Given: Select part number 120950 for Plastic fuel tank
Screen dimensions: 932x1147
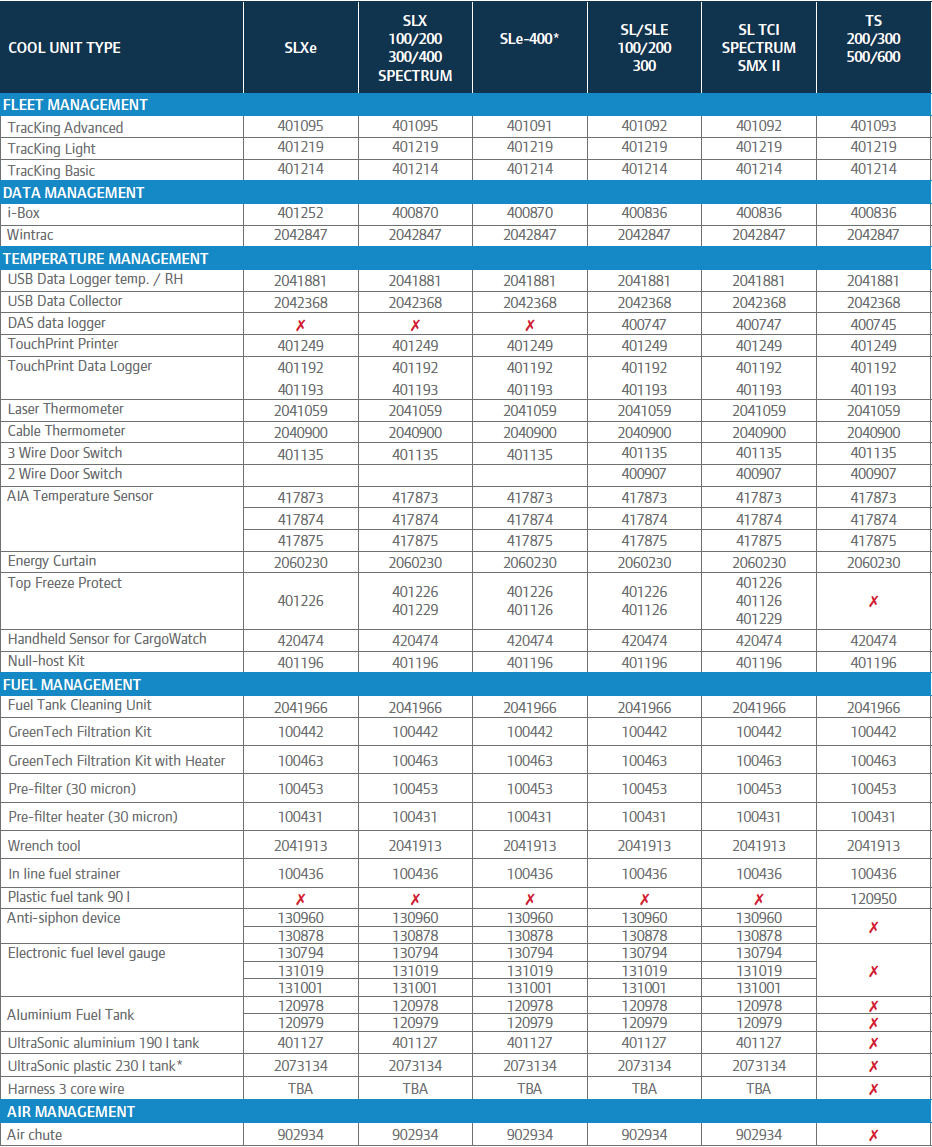Looking at the screenshot, I should point(873,898).
